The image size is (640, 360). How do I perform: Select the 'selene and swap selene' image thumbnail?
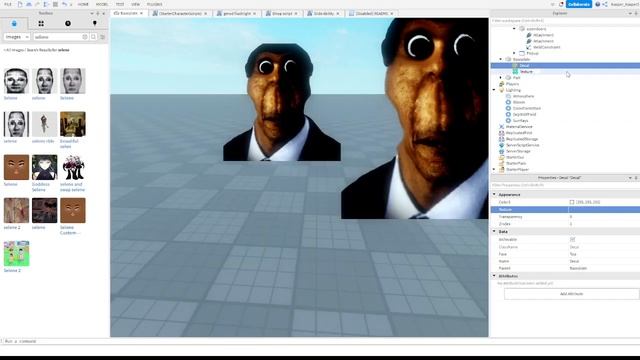73,167
